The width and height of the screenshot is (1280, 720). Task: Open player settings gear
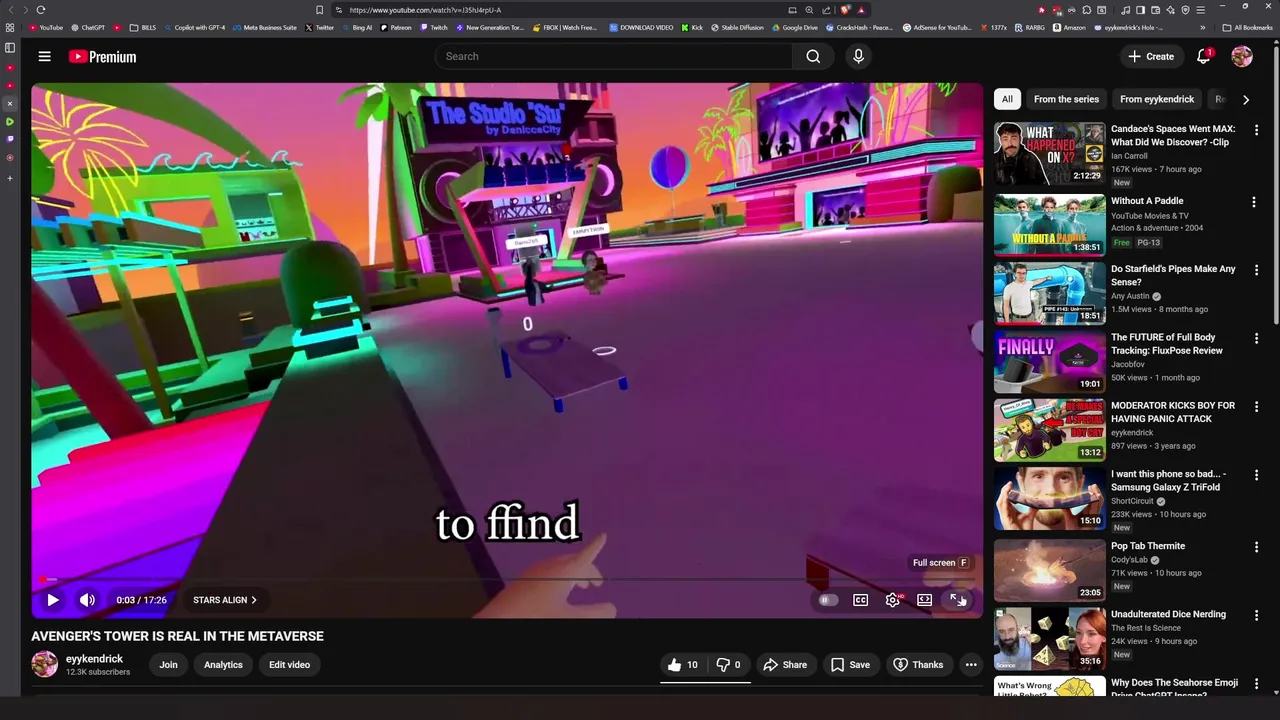[893, 600]
